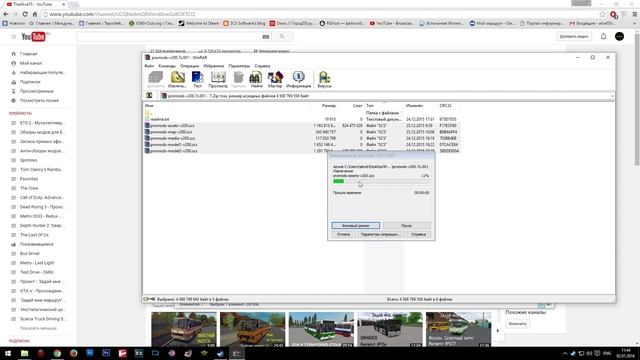Click the WinRAR Delete (Удалить) toolbar icon
The image size is (640, 360).
(238, 79)
